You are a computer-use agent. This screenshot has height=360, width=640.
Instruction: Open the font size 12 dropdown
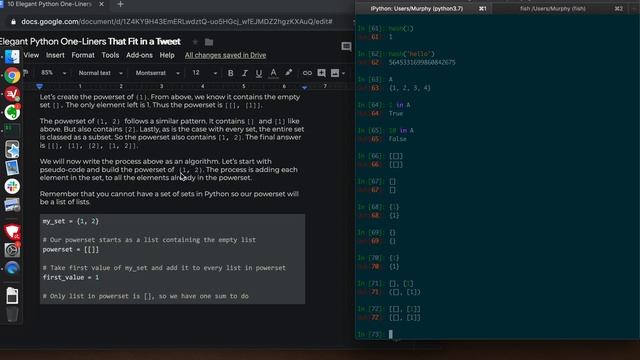coord(204,73)
